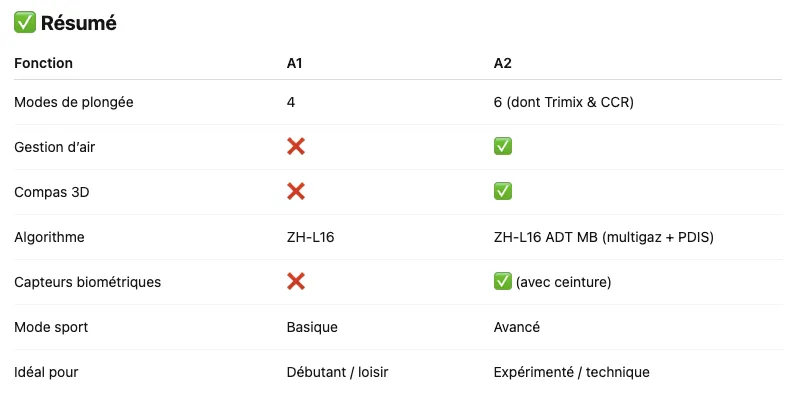Select the A1 column header
This screenshot has width=804, height=412.
[x=295, y=63]
